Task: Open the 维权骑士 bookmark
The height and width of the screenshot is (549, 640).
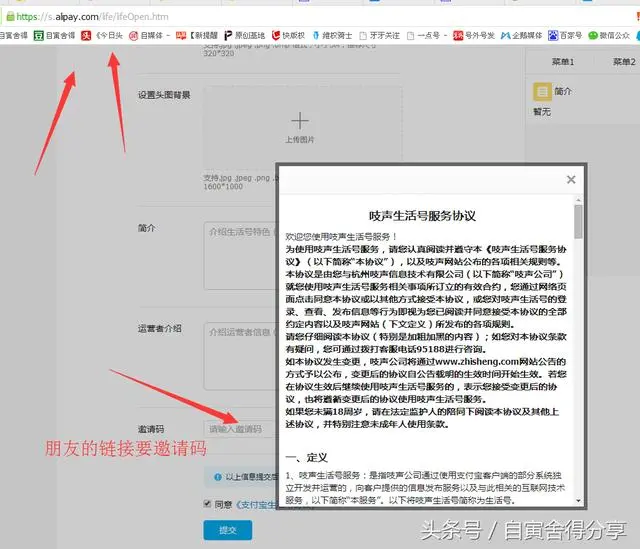Action: pyautogui.click(x=332, y=36)
